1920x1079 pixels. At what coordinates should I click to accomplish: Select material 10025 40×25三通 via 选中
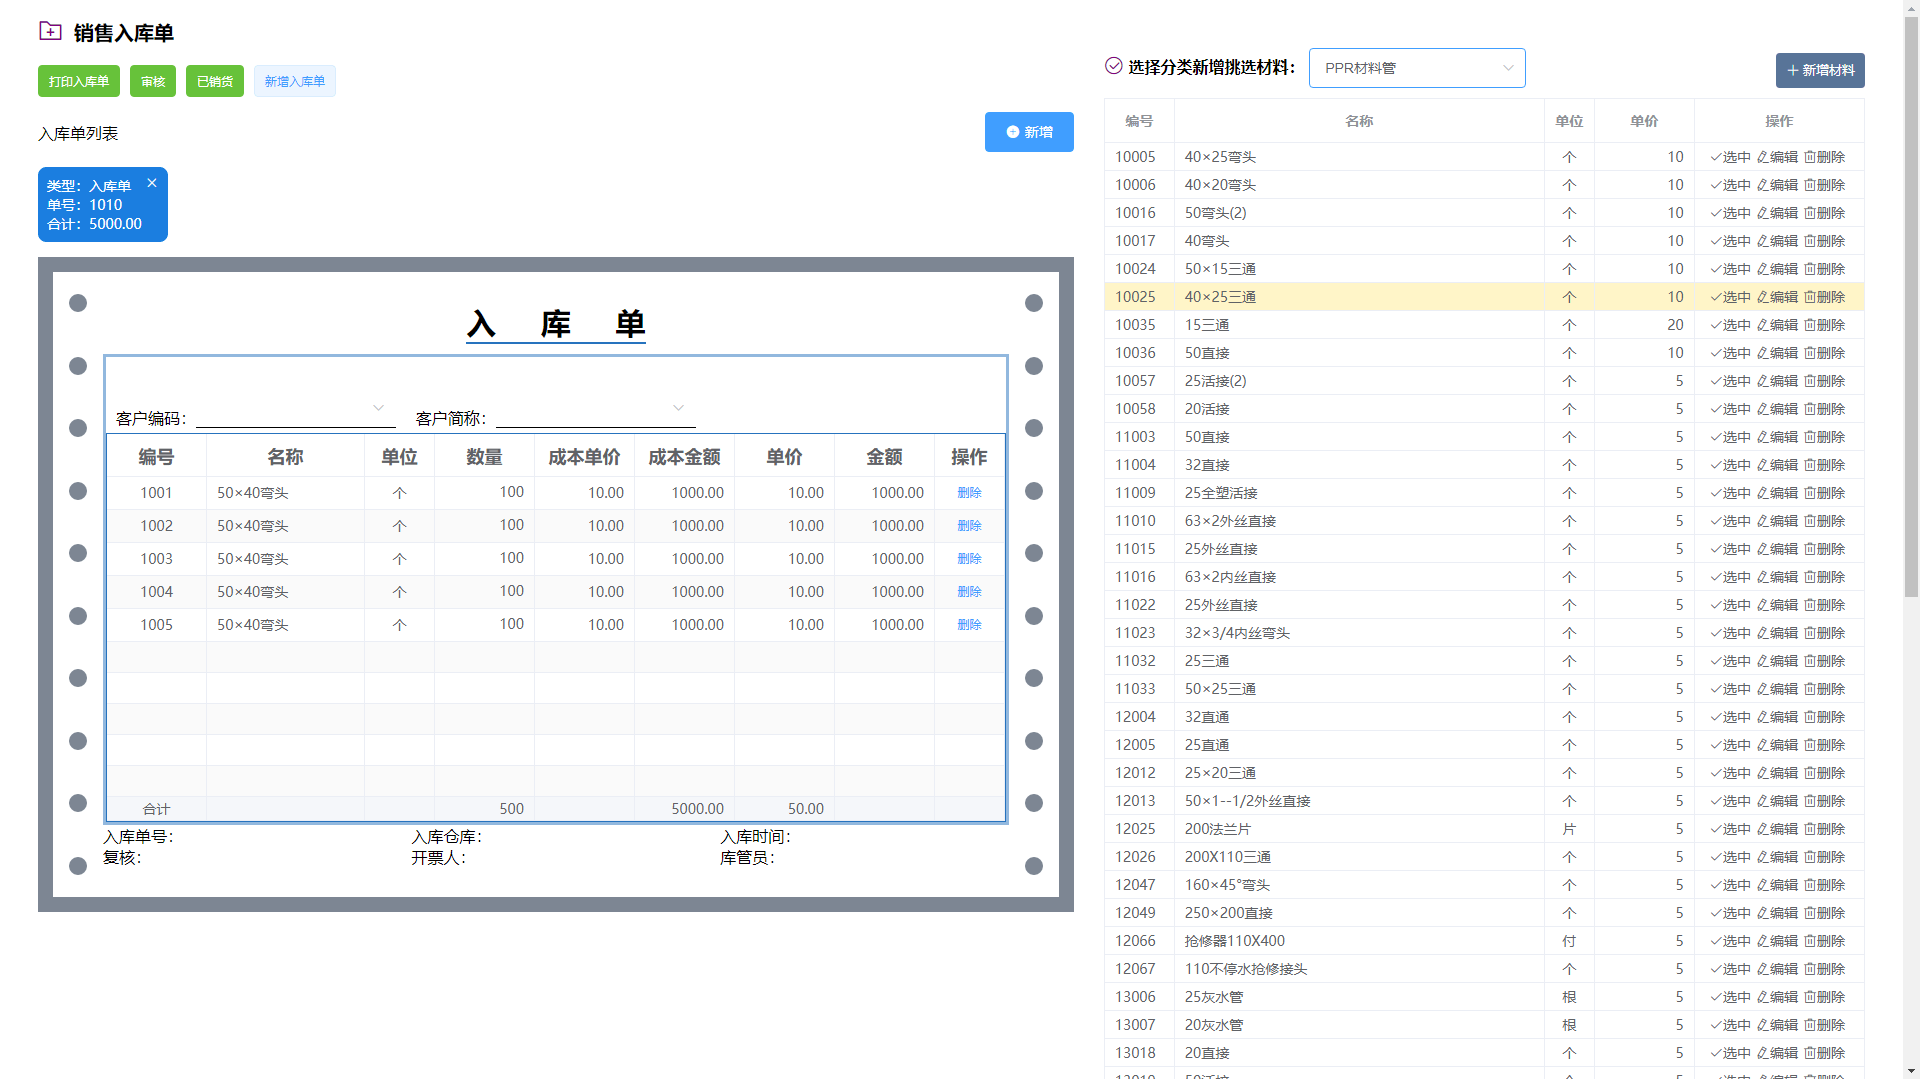coord(1730,297)
